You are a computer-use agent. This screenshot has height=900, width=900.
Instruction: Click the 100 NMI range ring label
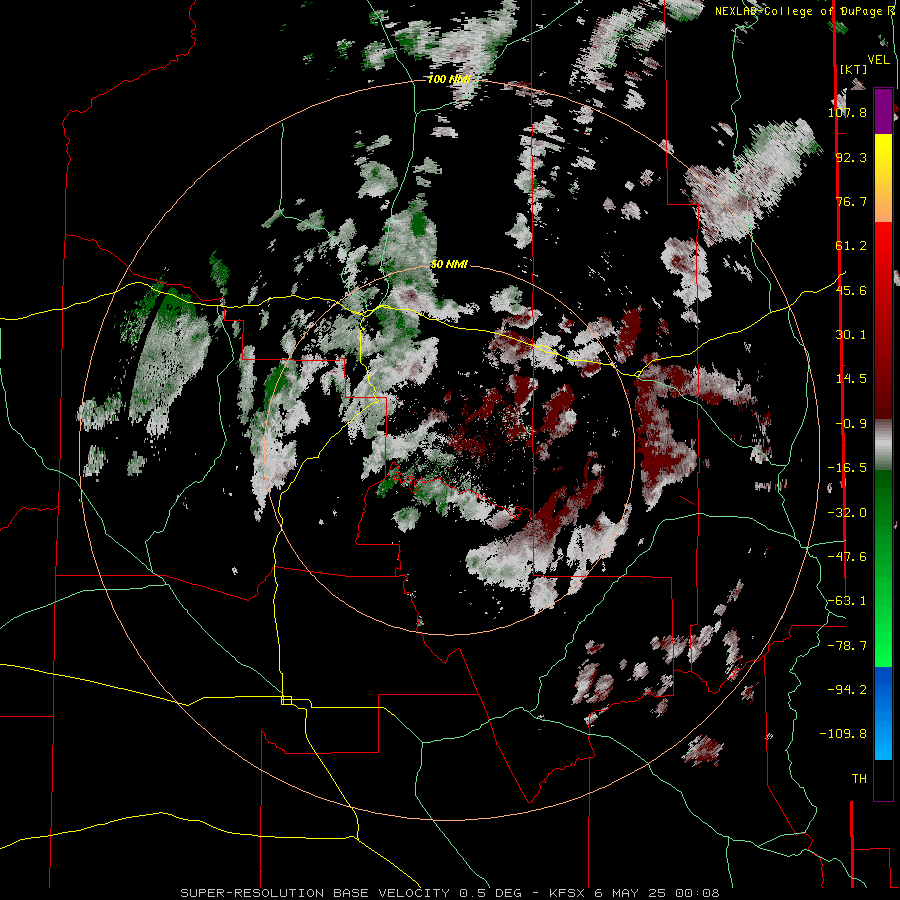click(449, 79)
